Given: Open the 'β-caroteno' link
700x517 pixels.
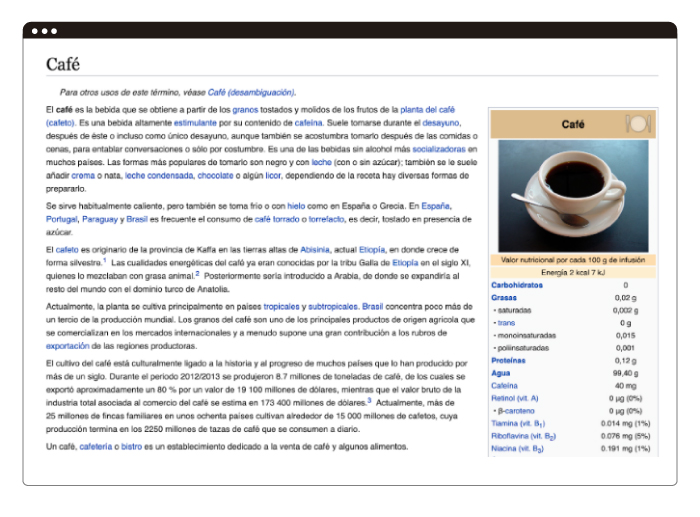Looking at the screenshot, I should pos(516,411).
